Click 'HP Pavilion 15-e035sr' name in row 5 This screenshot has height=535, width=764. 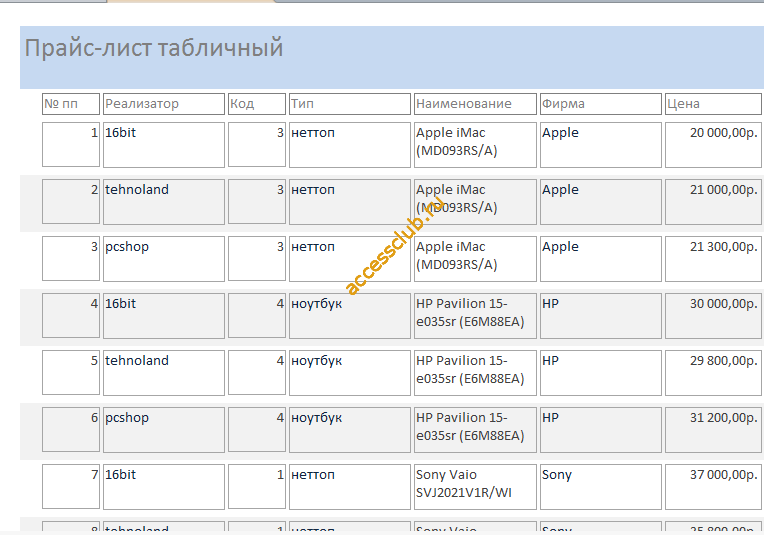[475, 373]
